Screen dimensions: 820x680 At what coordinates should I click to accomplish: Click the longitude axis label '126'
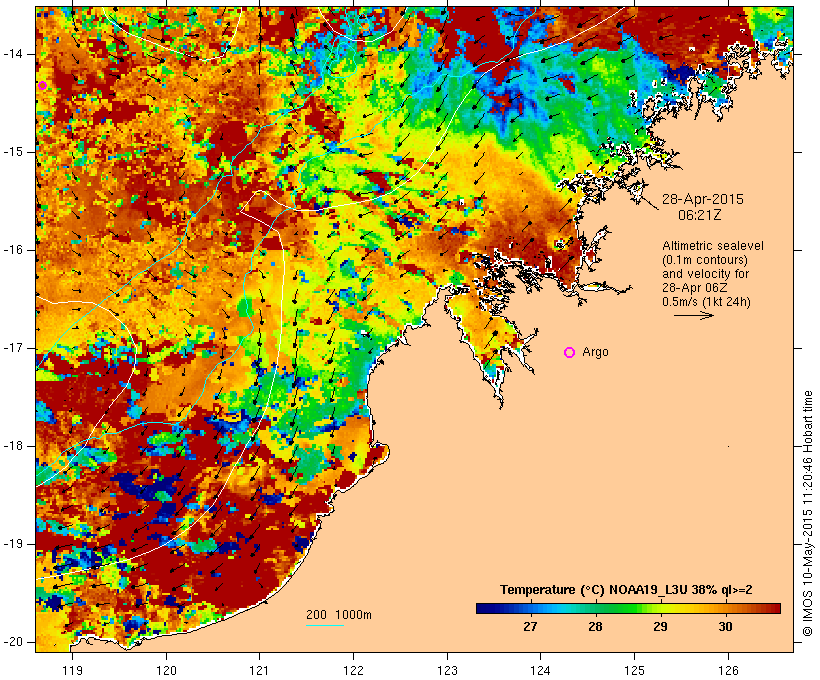click(728, 670)
